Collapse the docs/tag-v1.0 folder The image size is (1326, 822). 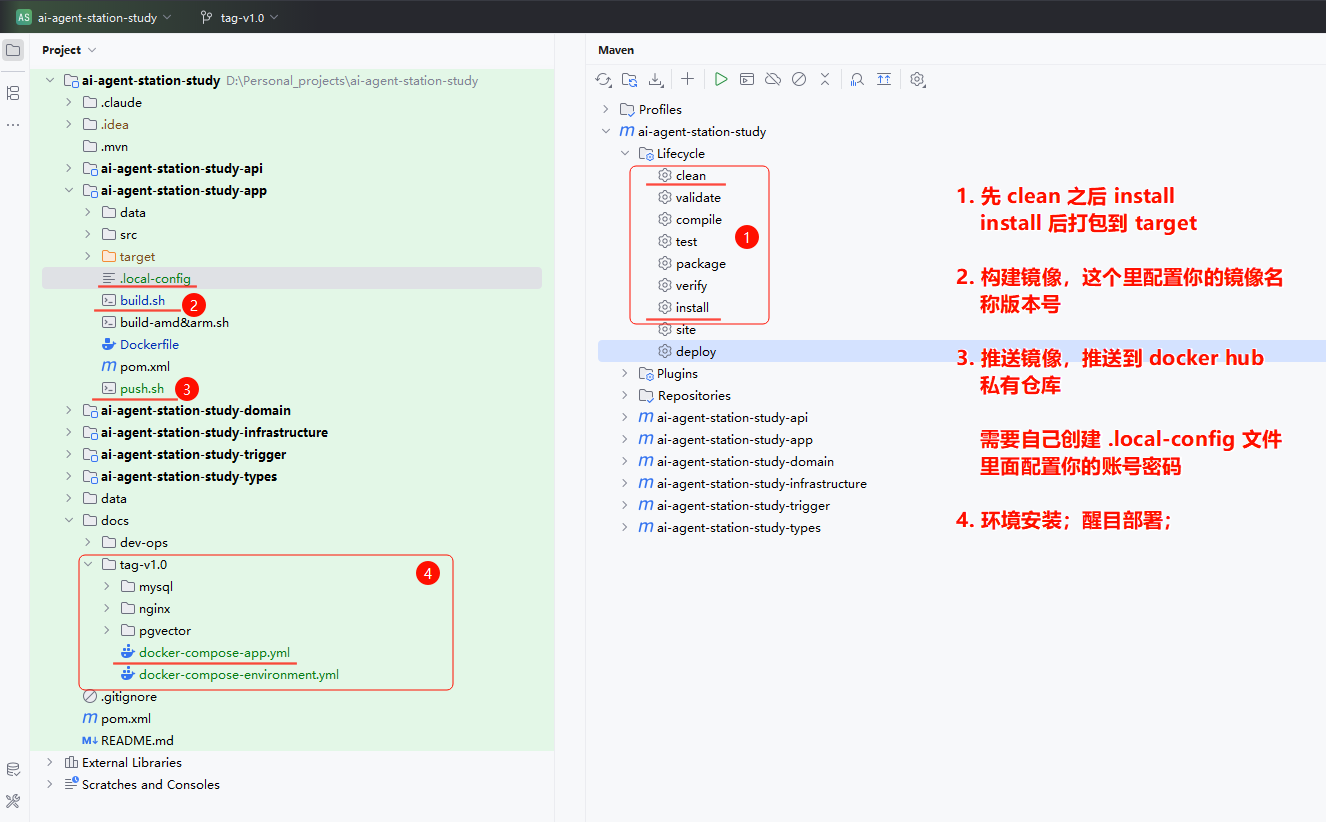[x=88, y=565]
